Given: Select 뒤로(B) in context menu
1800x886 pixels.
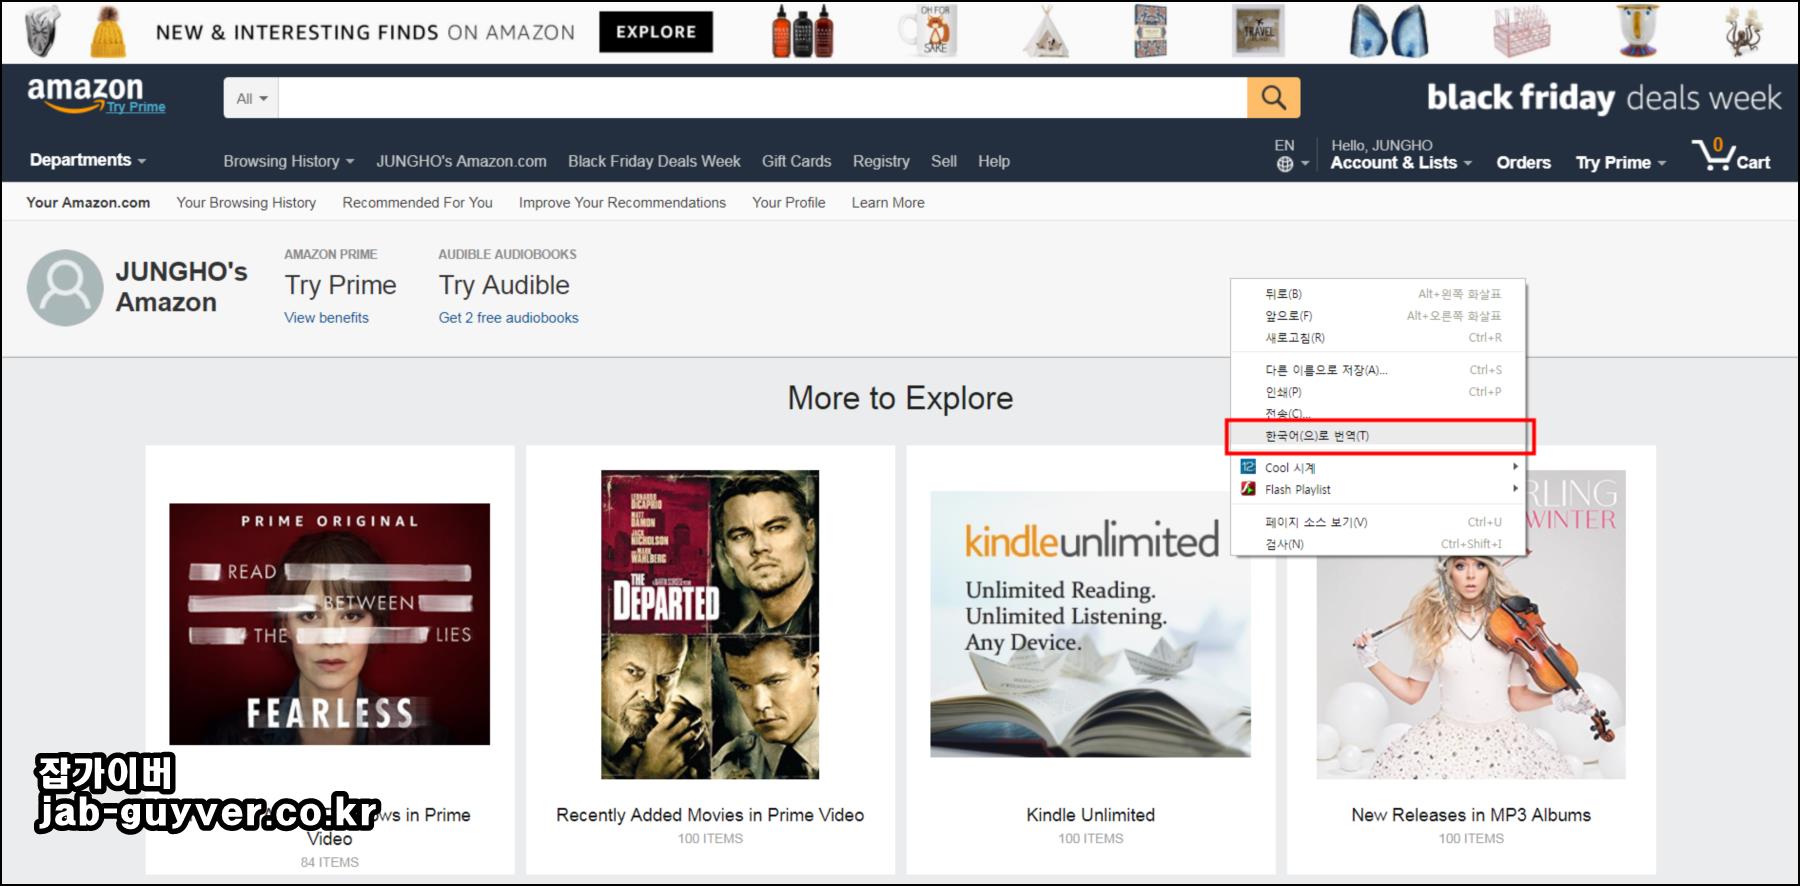Looking at the screenshot, I should [1378, 294].
